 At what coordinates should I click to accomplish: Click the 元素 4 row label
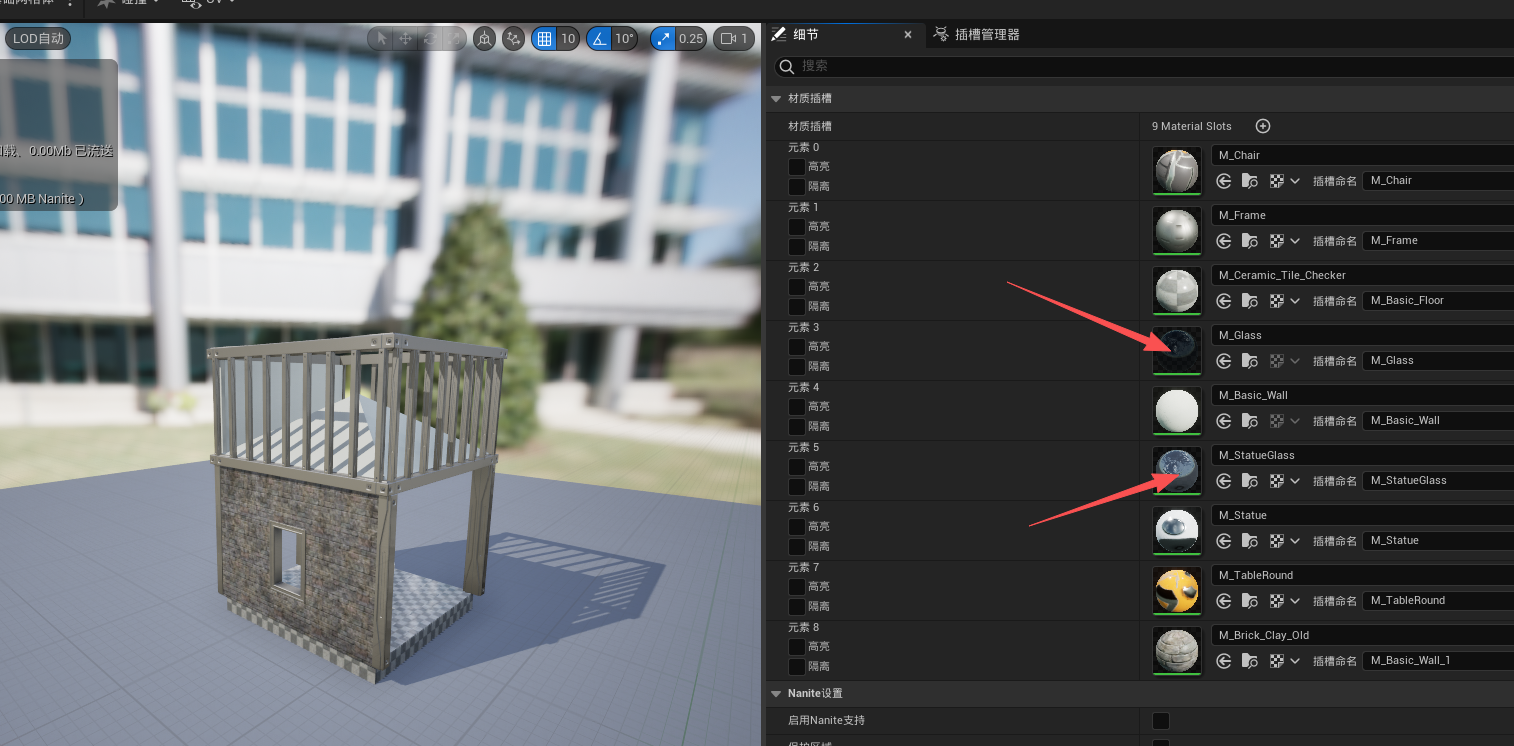(803, 388)
